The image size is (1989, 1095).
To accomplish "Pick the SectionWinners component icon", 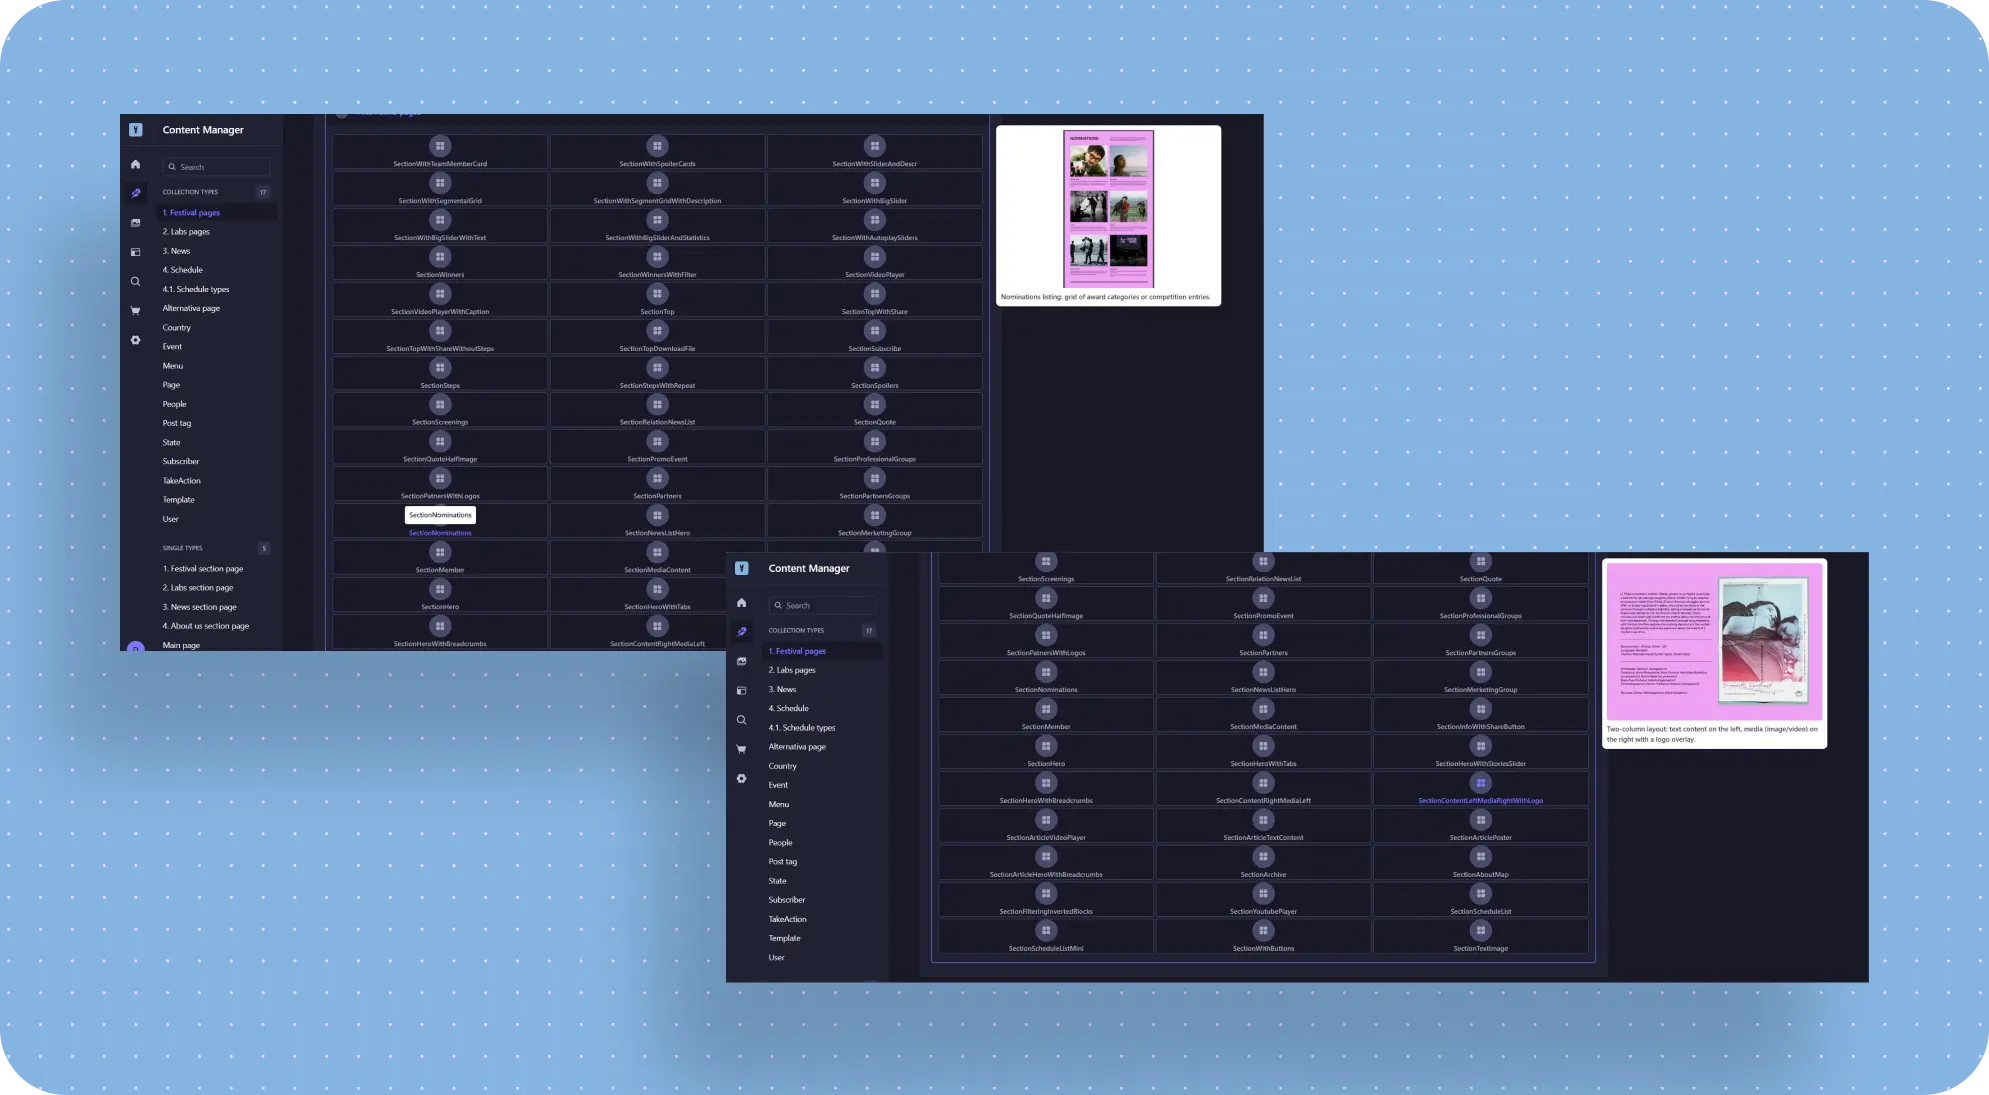I will [440, 257].
